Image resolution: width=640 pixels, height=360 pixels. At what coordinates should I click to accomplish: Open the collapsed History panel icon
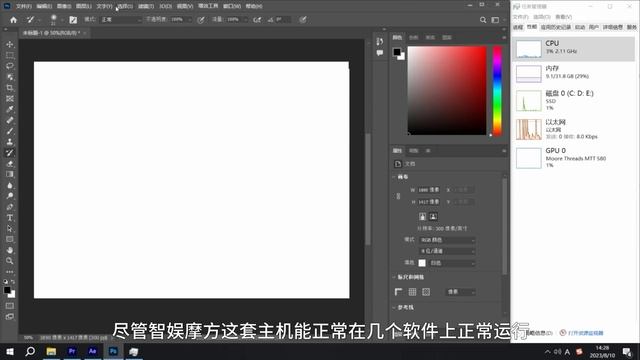pos(380,42)
